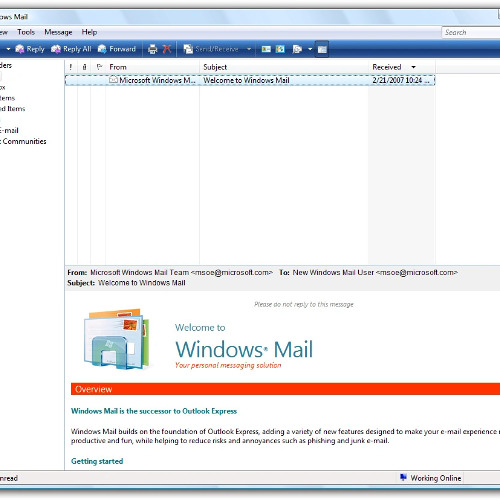This screenshot has height=500, width=500.
Task: Open the Contacts icon in the toolbar
Action: pos(266,49)
